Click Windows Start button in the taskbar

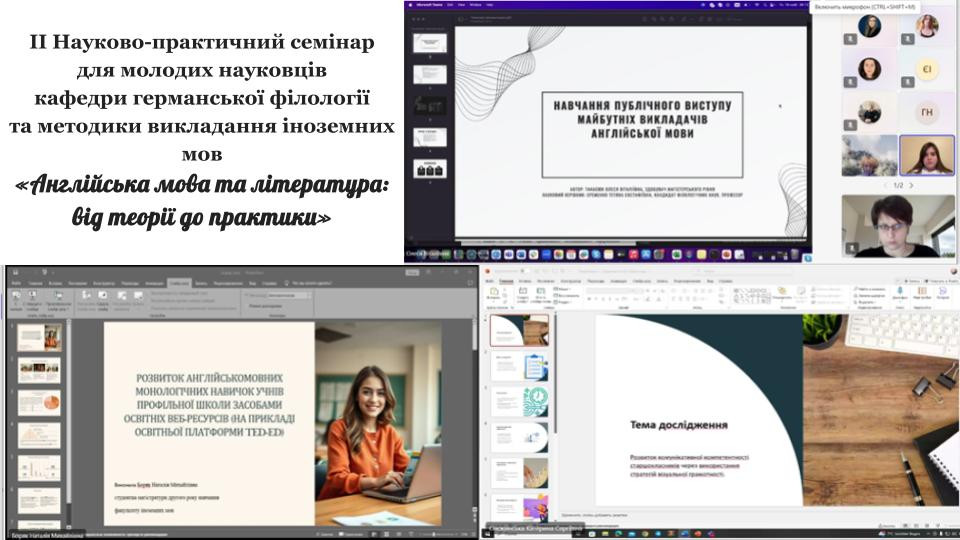[x=488, y=534]
